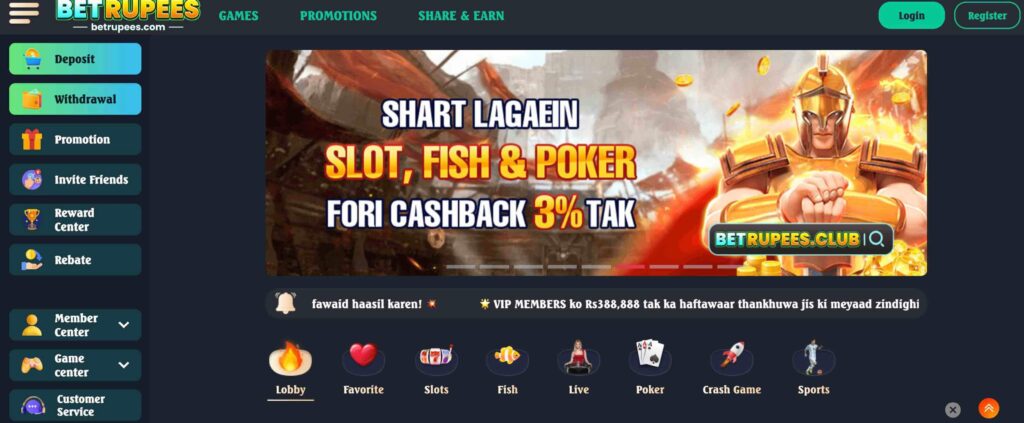Screen dimensions: 1024x423
Task: Click the Register button
Action: (x=987, y=16)
